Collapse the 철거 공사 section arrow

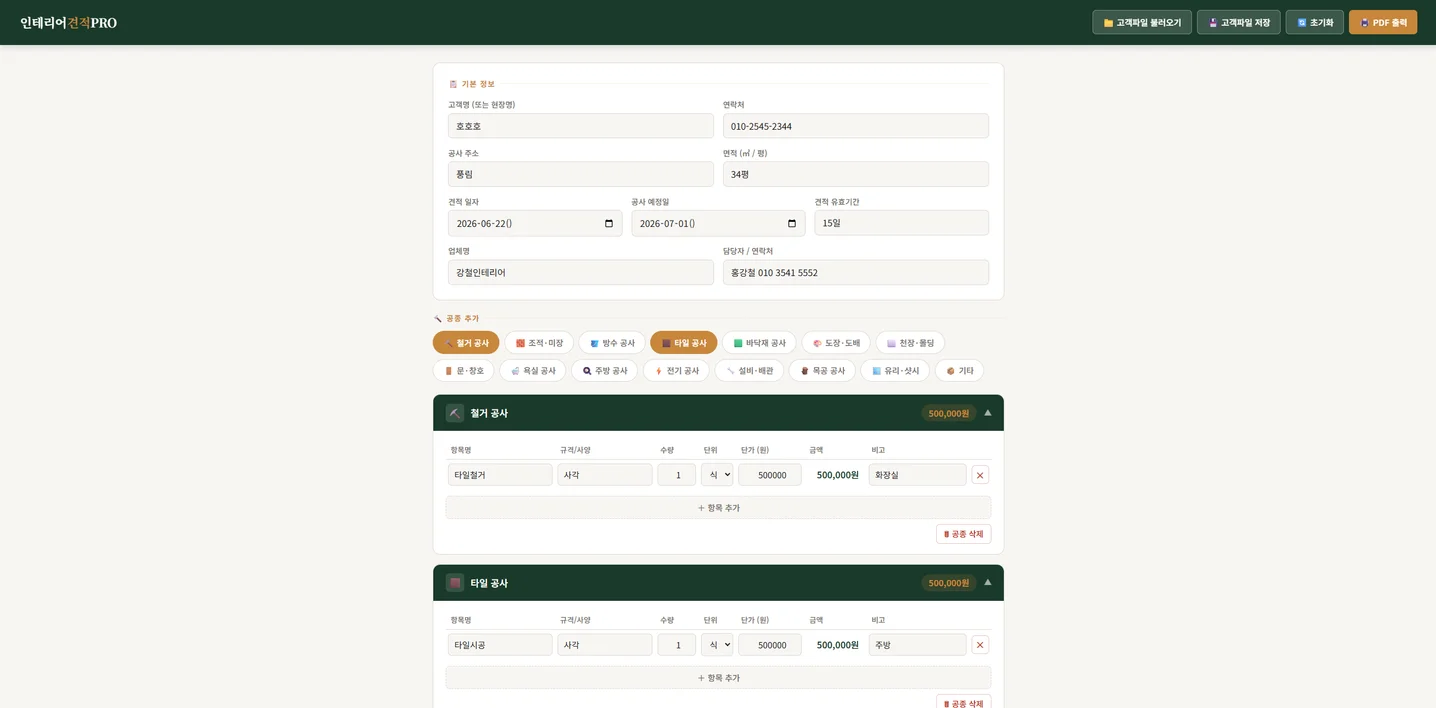pos(987,413)
